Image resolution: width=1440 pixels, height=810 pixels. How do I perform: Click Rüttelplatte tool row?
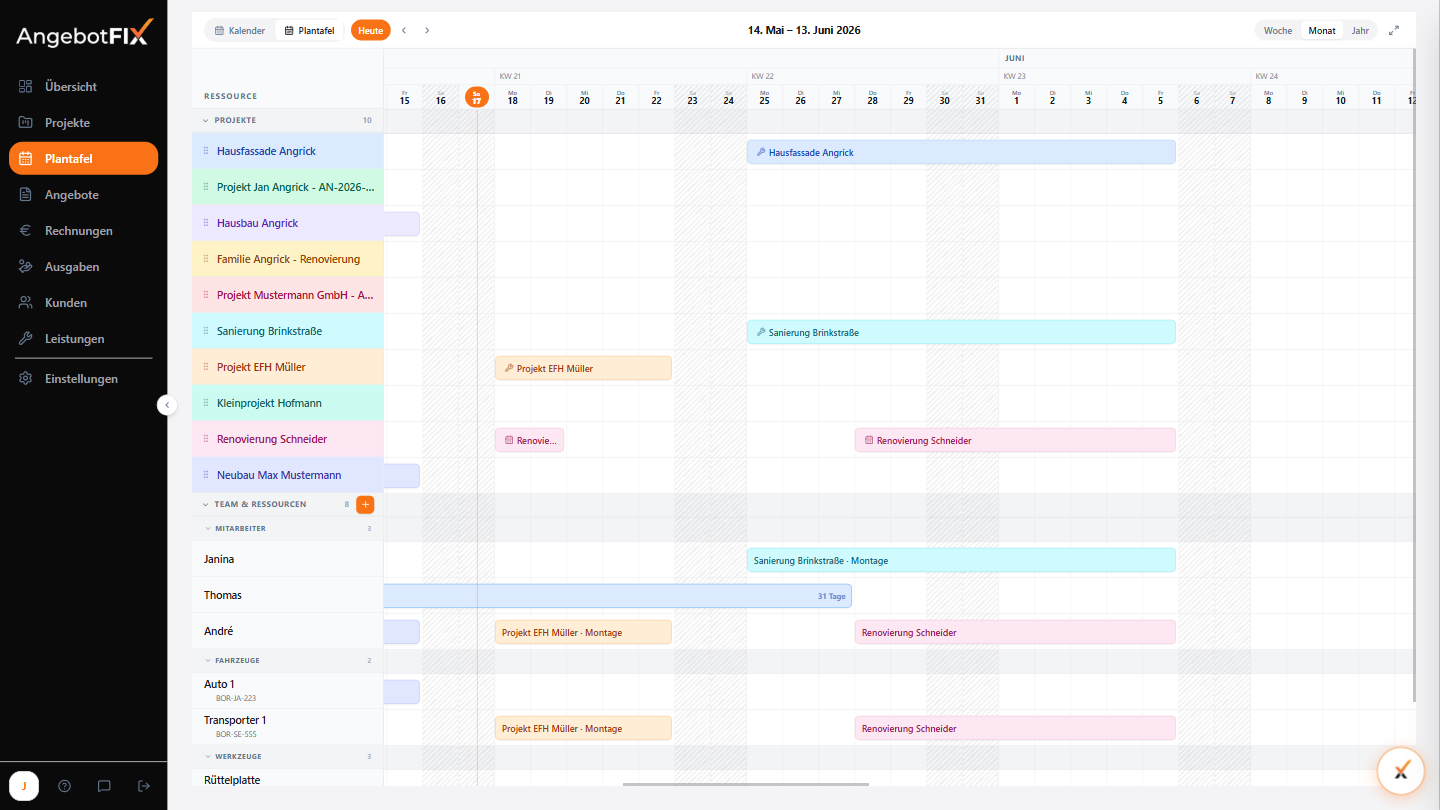coord(288,779)
